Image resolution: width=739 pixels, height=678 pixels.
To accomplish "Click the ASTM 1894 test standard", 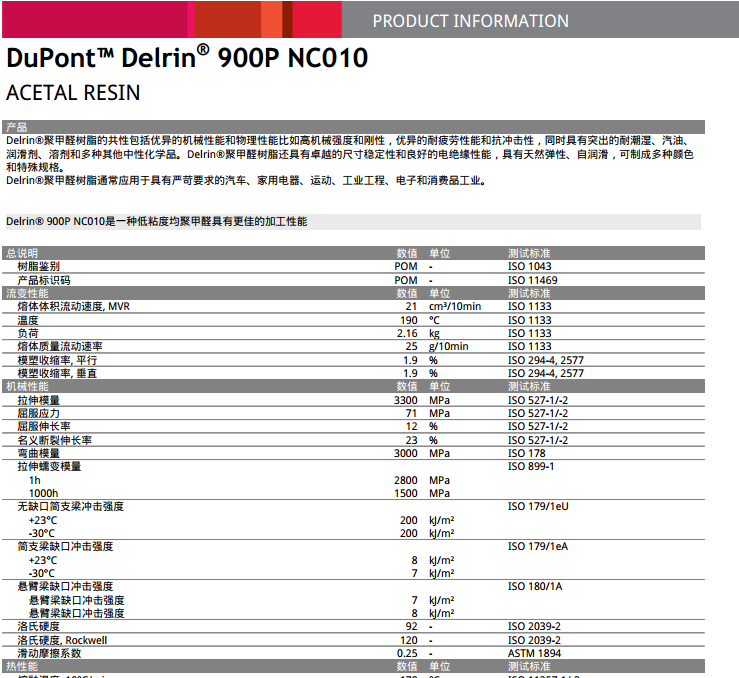I will click(534, 653).
